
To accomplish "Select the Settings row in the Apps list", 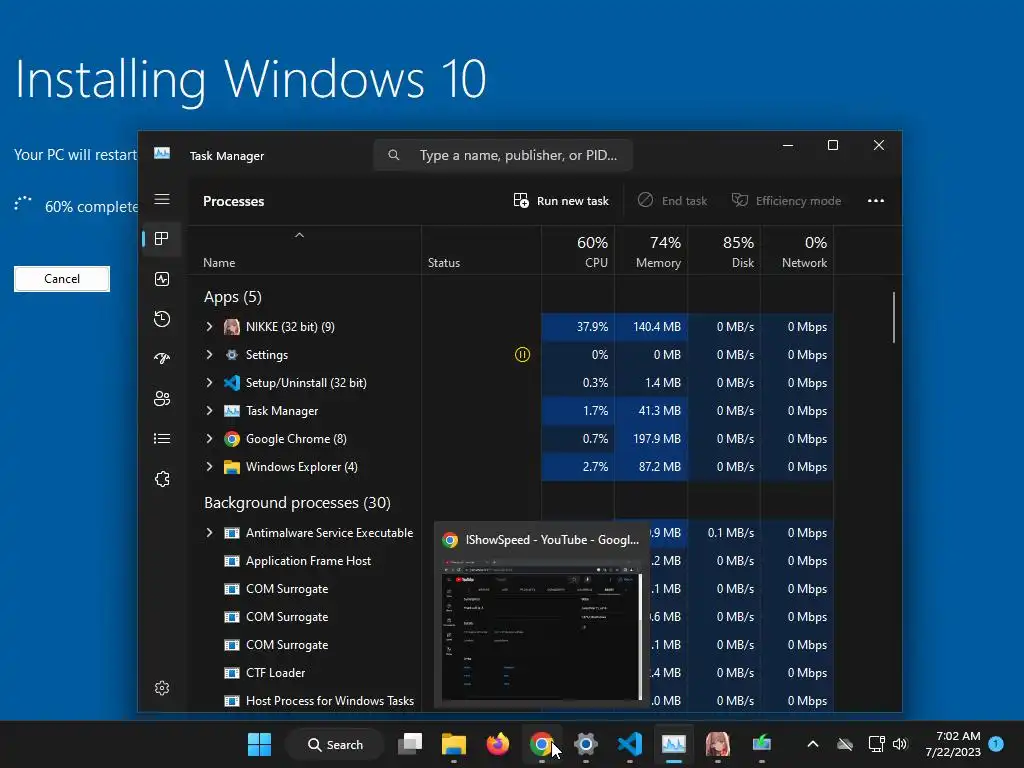I will 511,355.
